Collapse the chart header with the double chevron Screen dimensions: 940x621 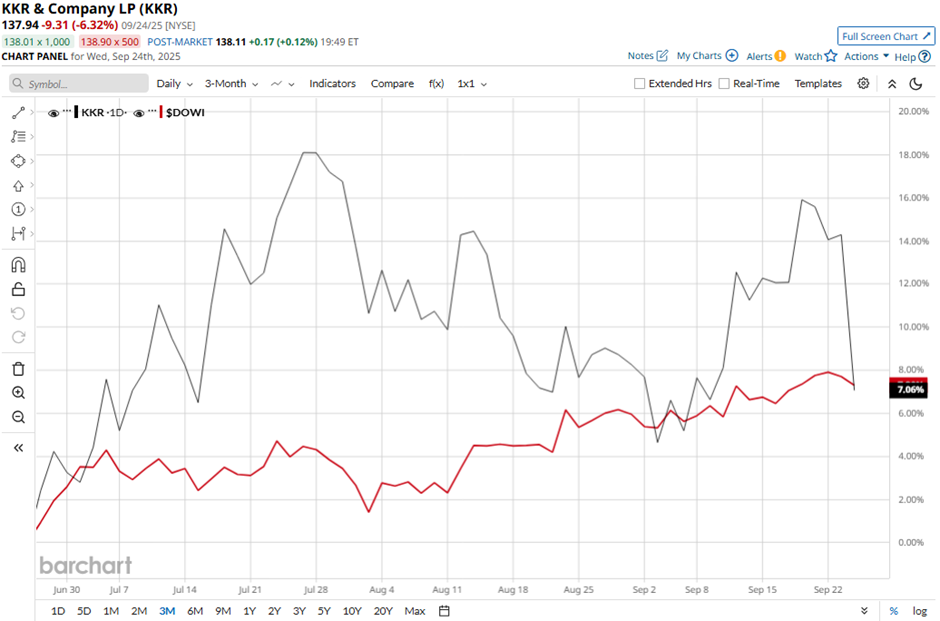892,84
